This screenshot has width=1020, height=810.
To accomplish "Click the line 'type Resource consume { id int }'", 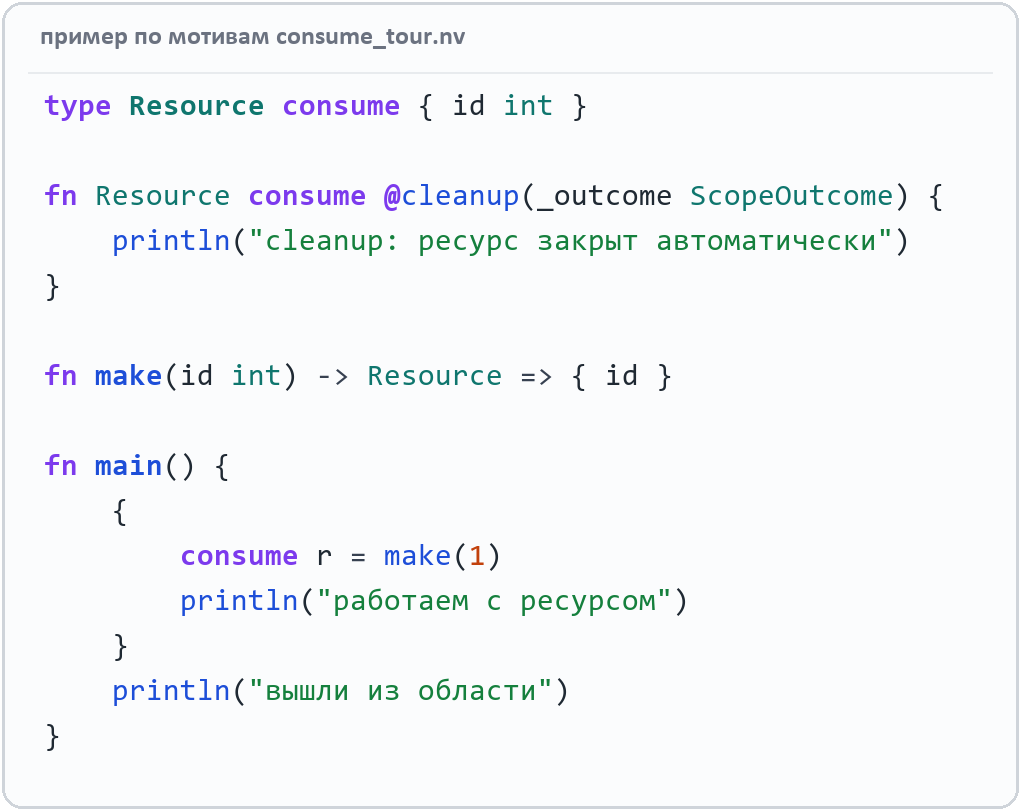I will pos(315,106).
